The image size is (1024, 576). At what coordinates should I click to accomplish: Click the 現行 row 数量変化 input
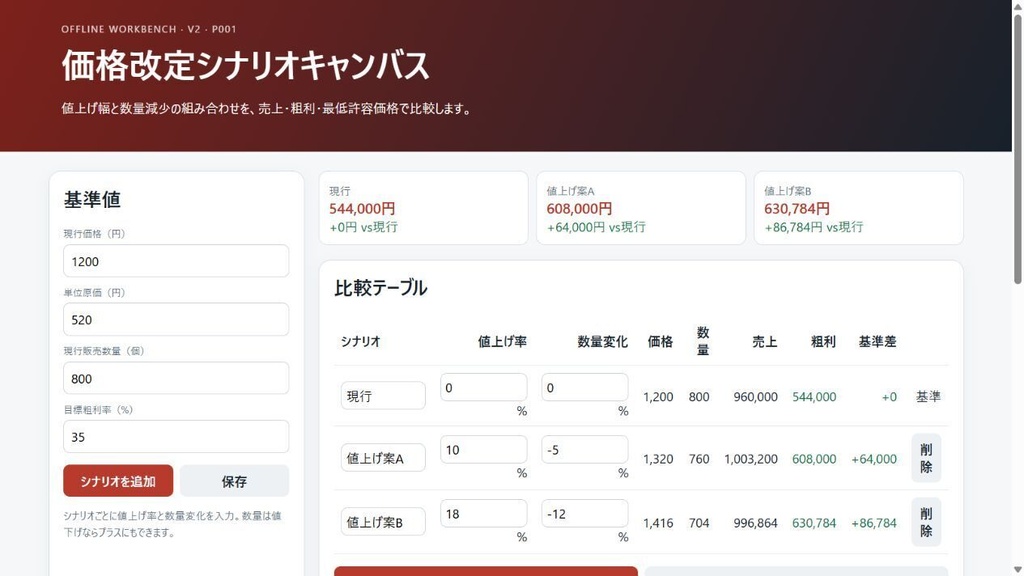(x=584, y=387)
